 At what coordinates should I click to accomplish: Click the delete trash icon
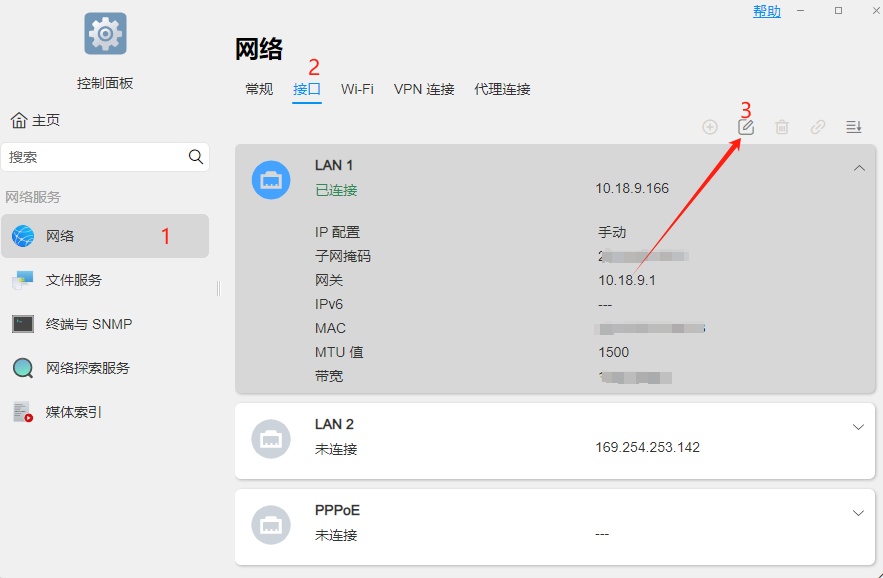[x=782, y=127]
